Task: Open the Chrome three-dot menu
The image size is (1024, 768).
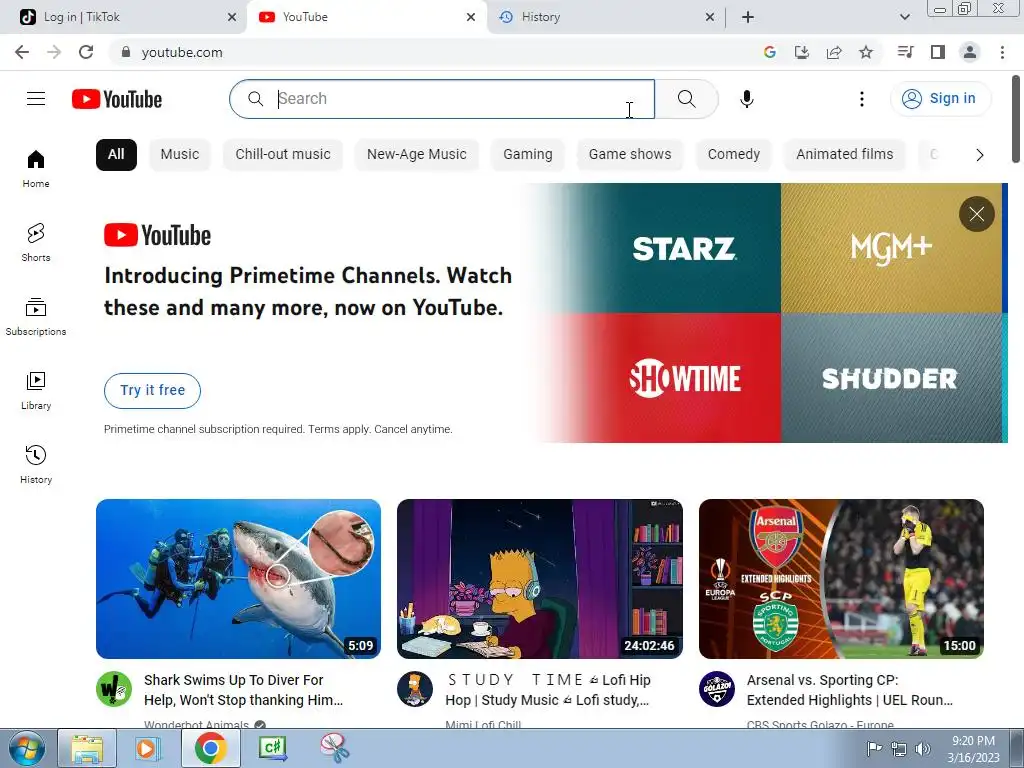Action: pos(1002,52)
